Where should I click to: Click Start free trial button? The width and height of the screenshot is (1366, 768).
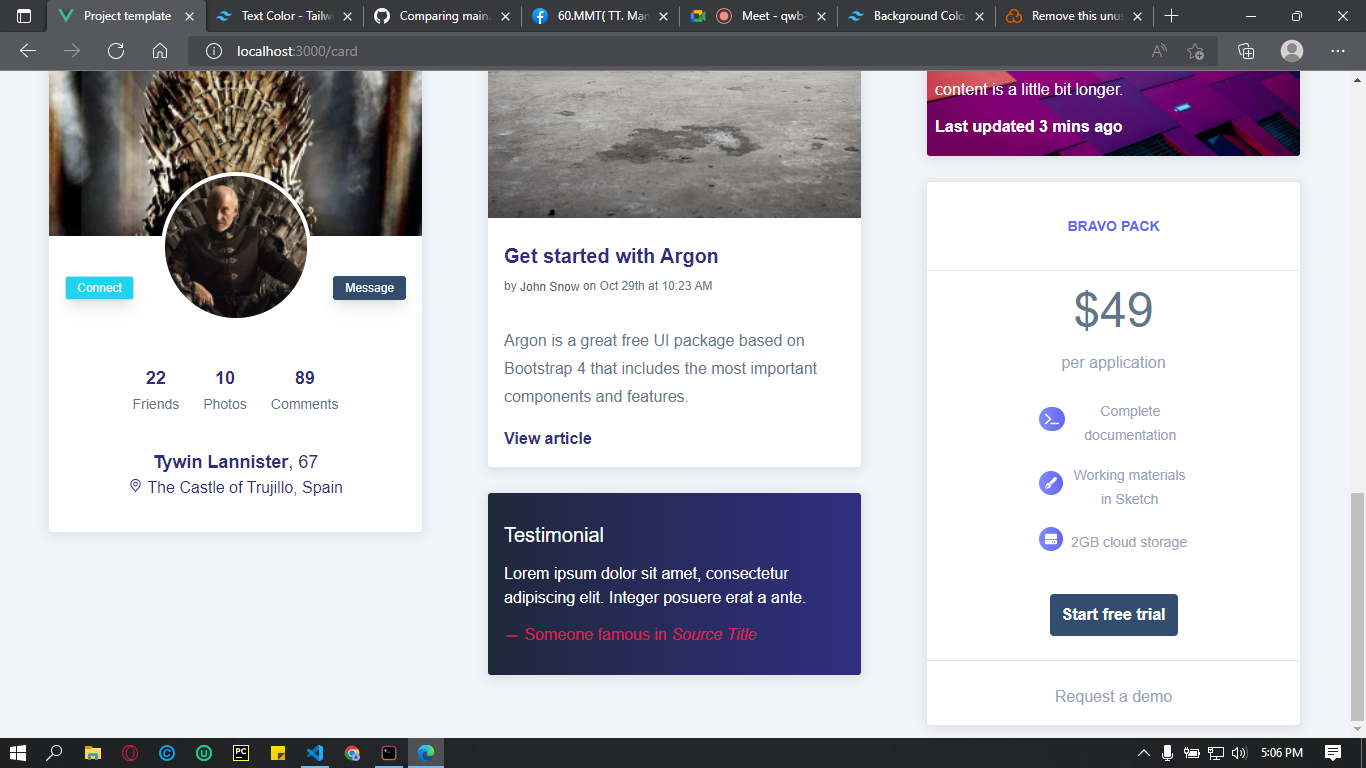pos(1113,615)
